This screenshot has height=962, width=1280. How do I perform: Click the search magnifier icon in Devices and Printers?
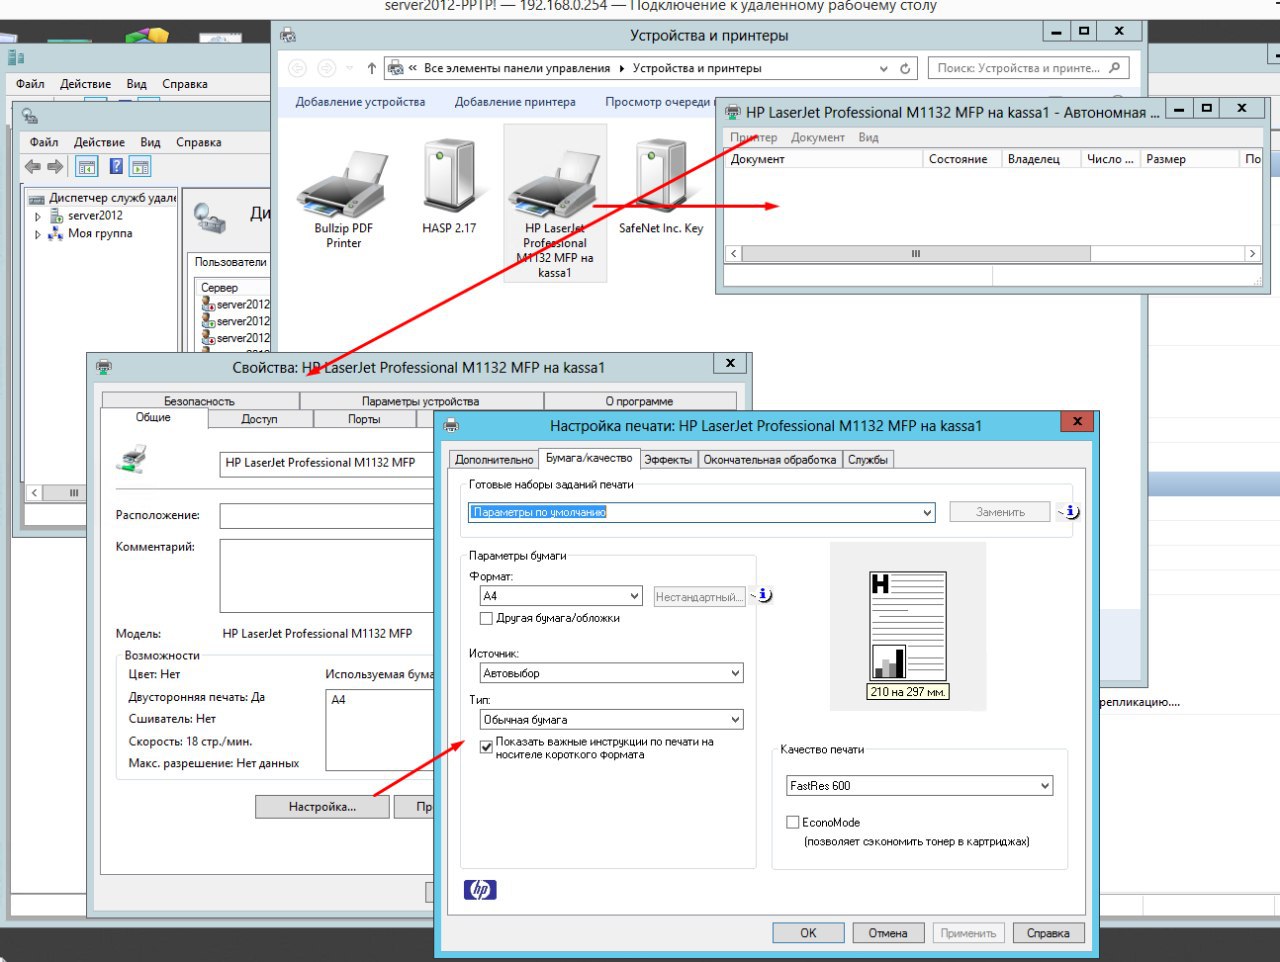pos(1116,68)
